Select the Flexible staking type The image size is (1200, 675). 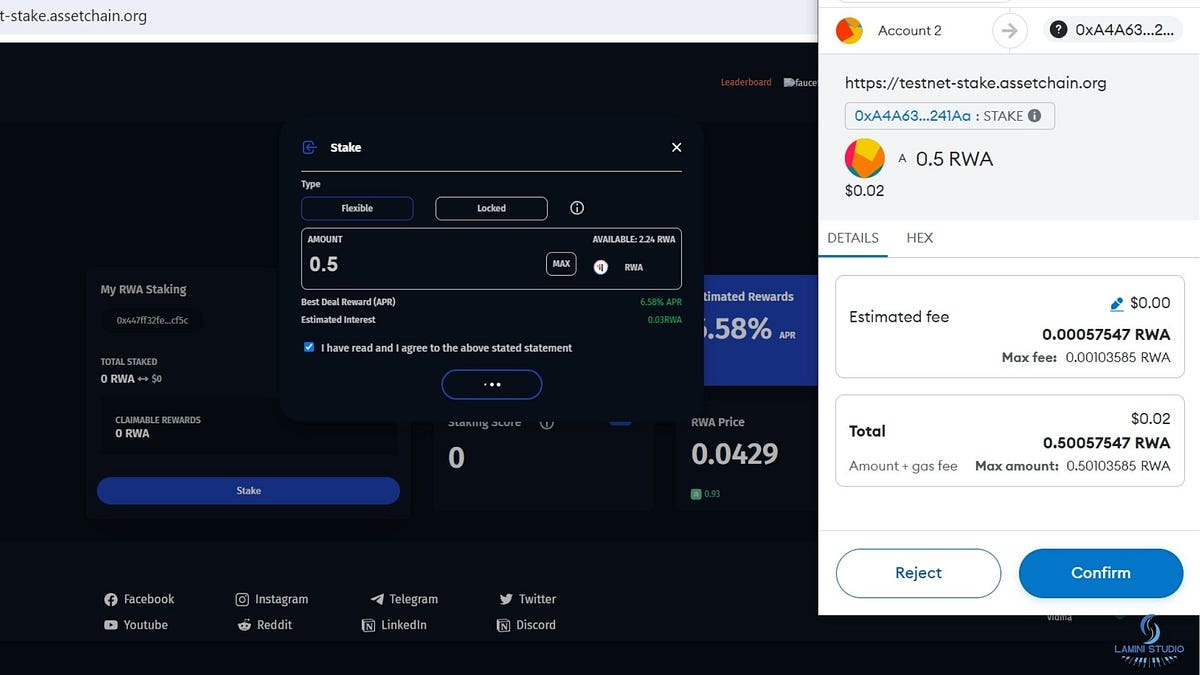coord(357,208)
